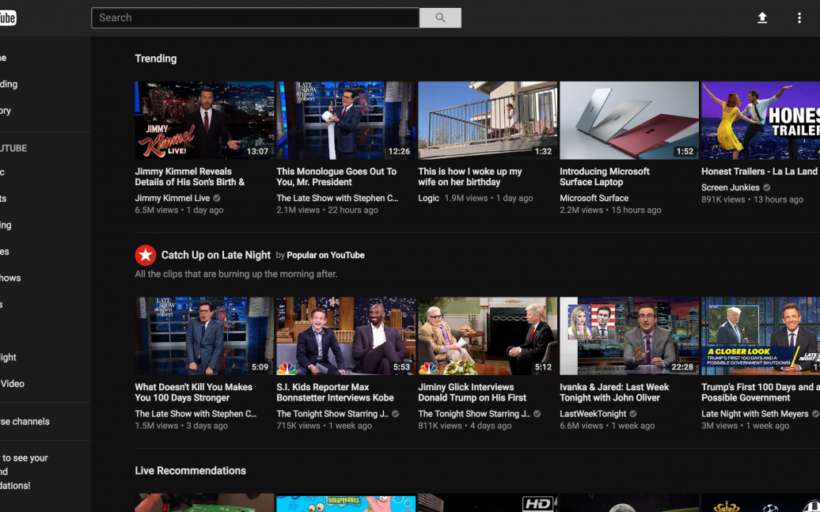Focus the Search text field
Screen dimensions: 820x512
coord(255,18)
